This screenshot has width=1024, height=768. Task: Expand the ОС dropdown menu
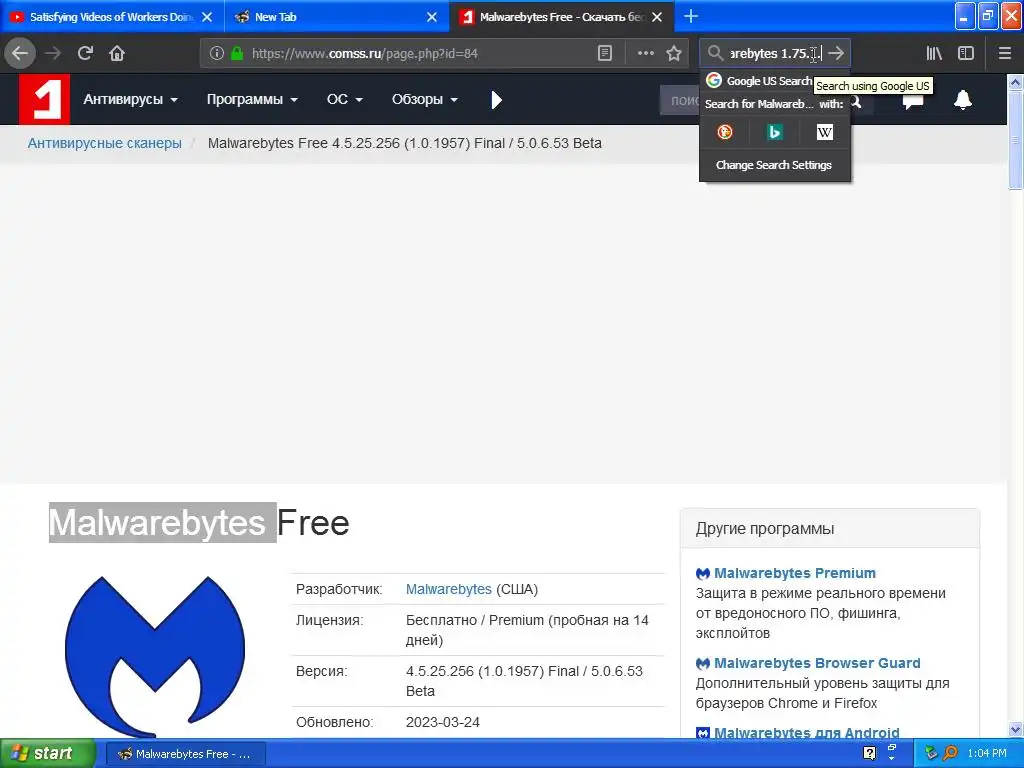344,99
